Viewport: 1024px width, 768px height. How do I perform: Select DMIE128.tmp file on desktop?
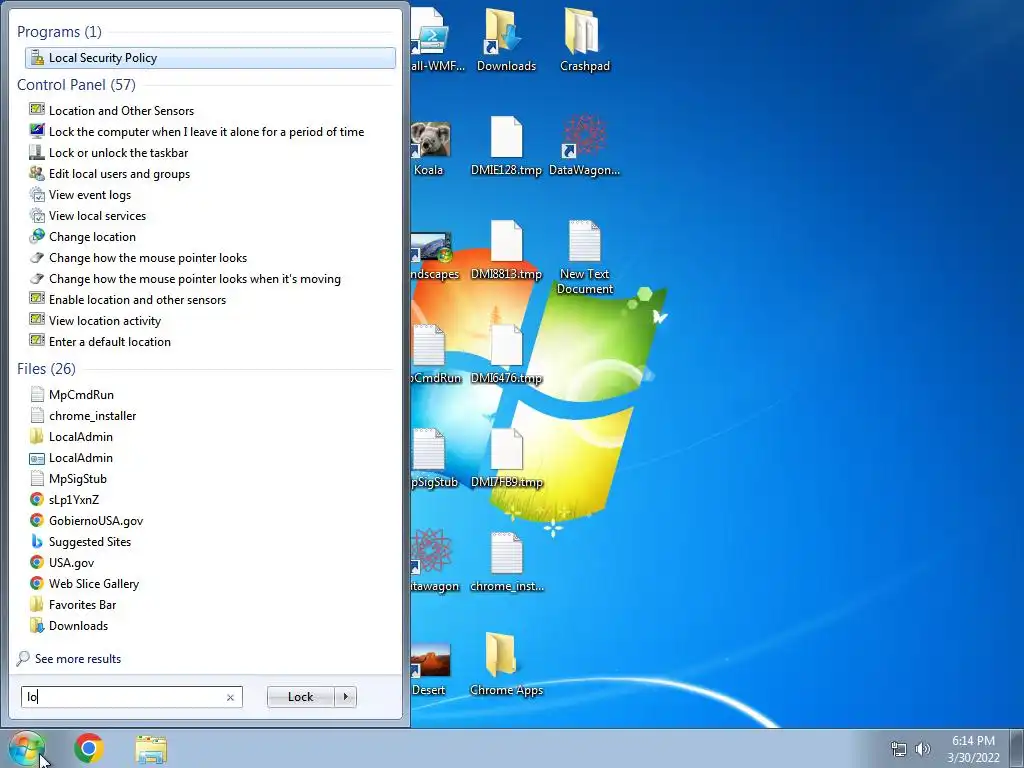(x=506, y=146)
